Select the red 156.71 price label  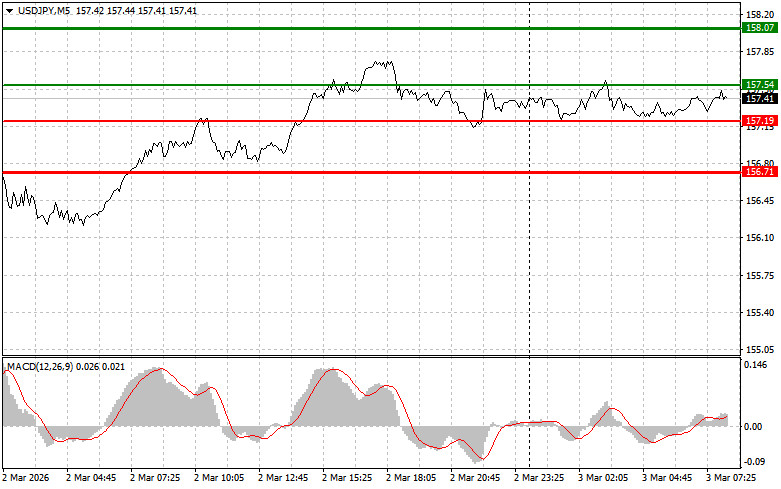(759, 172)
